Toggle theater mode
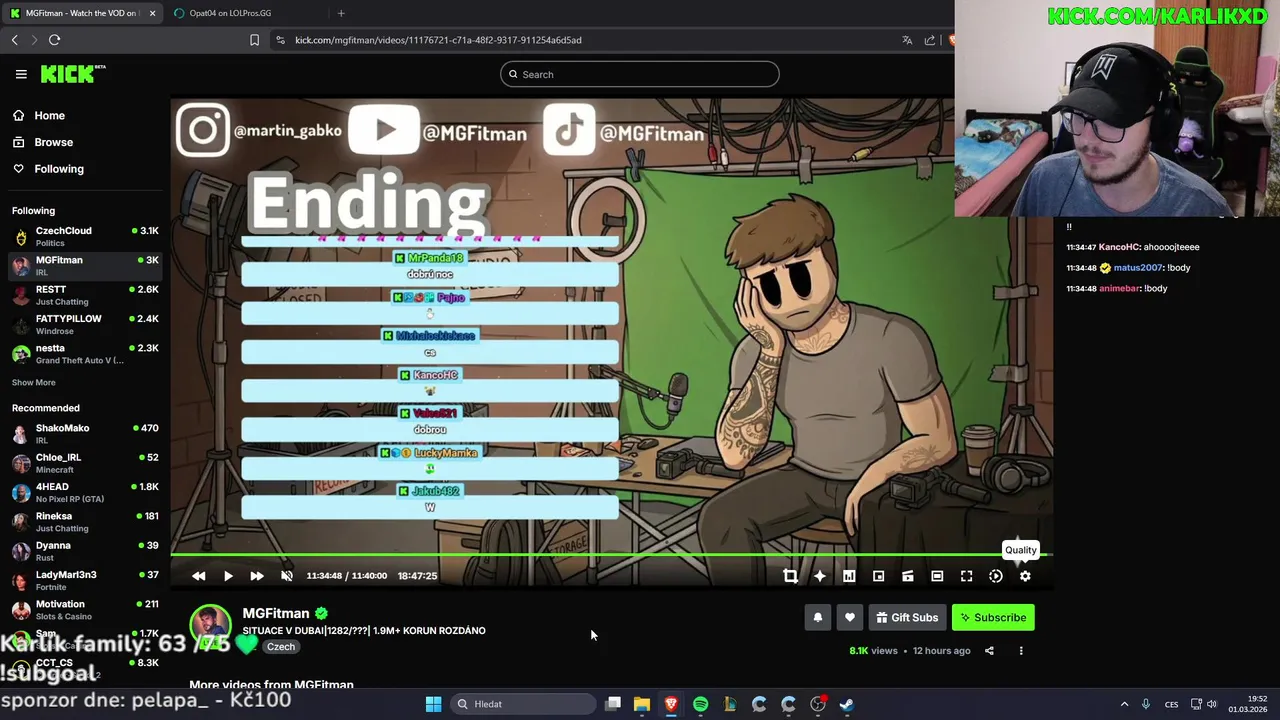The height and width of the screenshot is (720, 1280). [x=937, y=576]
